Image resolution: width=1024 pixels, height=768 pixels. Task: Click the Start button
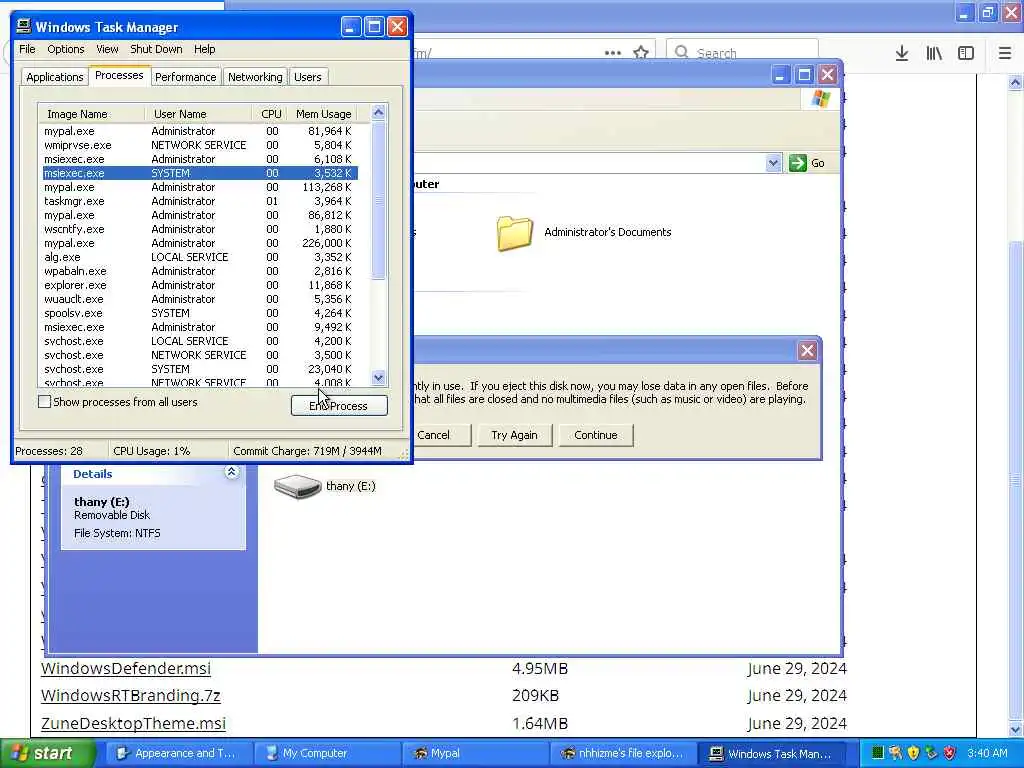47,753
